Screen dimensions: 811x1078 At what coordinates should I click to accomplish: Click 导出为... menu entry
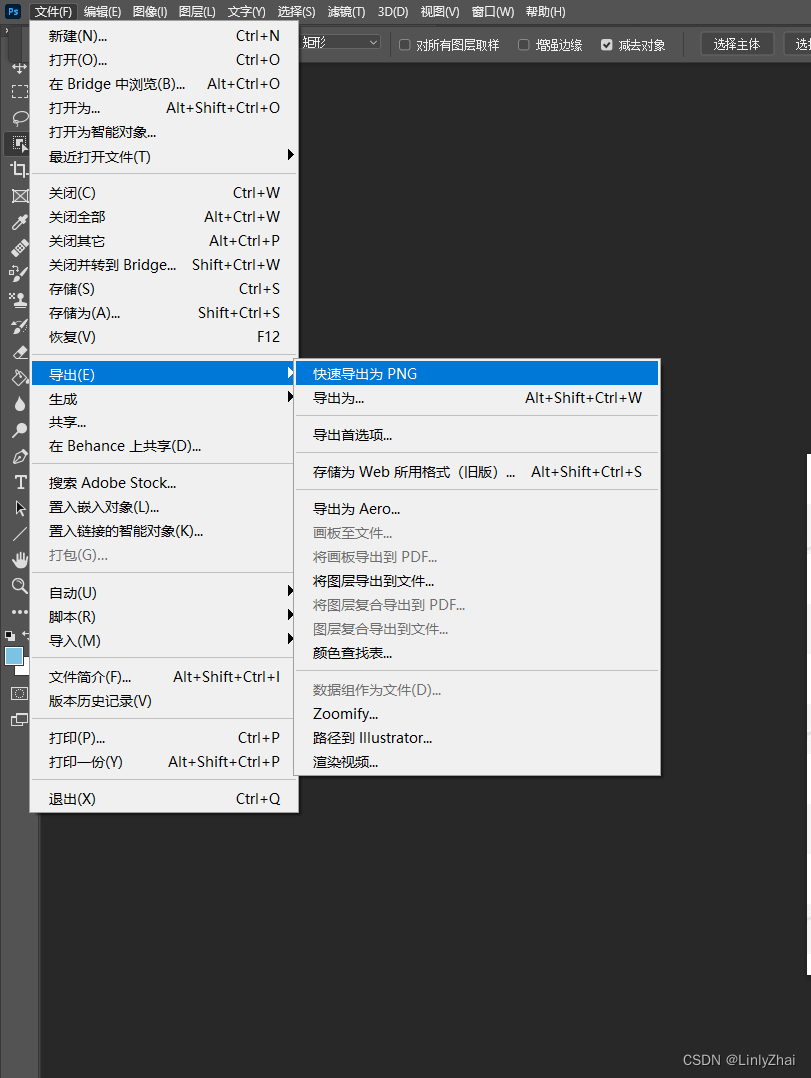pos(476,397)
